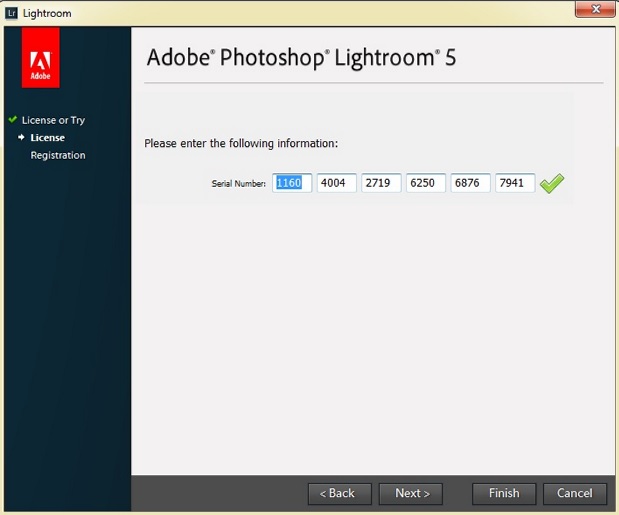Click the Finish button
The width and height of the screenshot is (619, 515).
pyautogui.click(x=504, y=494)
